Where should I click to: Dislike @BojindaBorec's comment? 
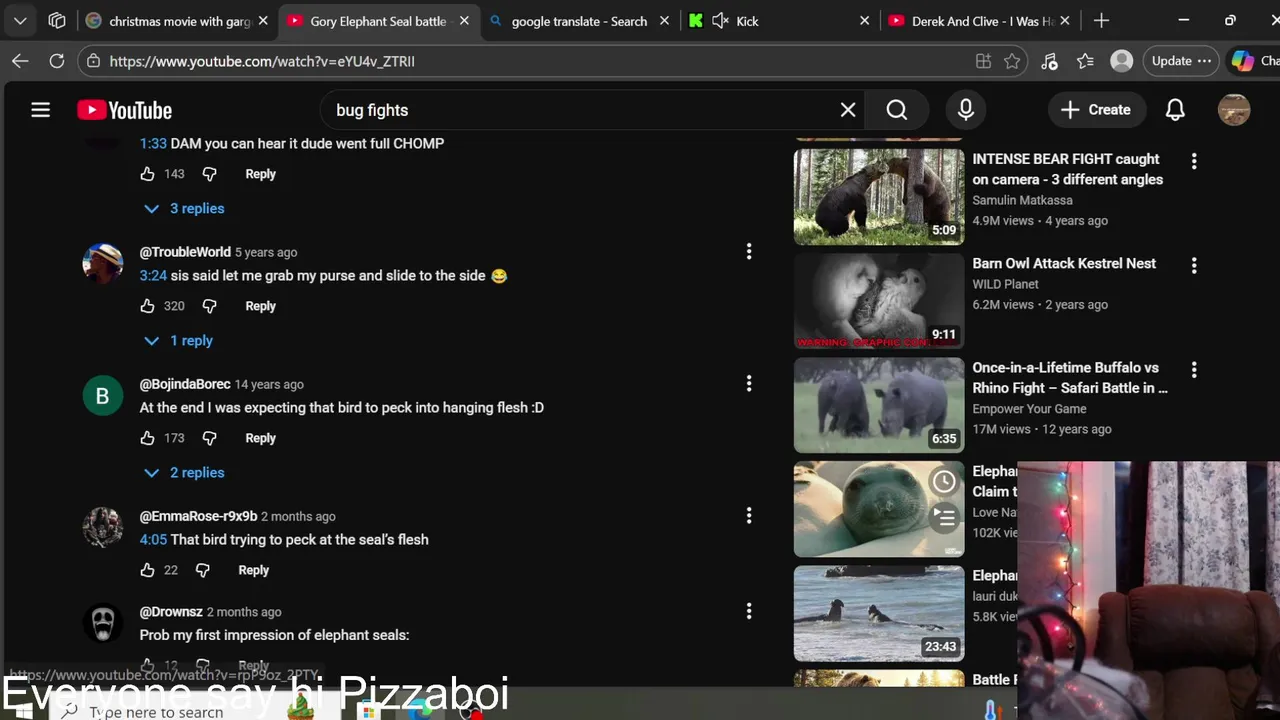(209, 438)
